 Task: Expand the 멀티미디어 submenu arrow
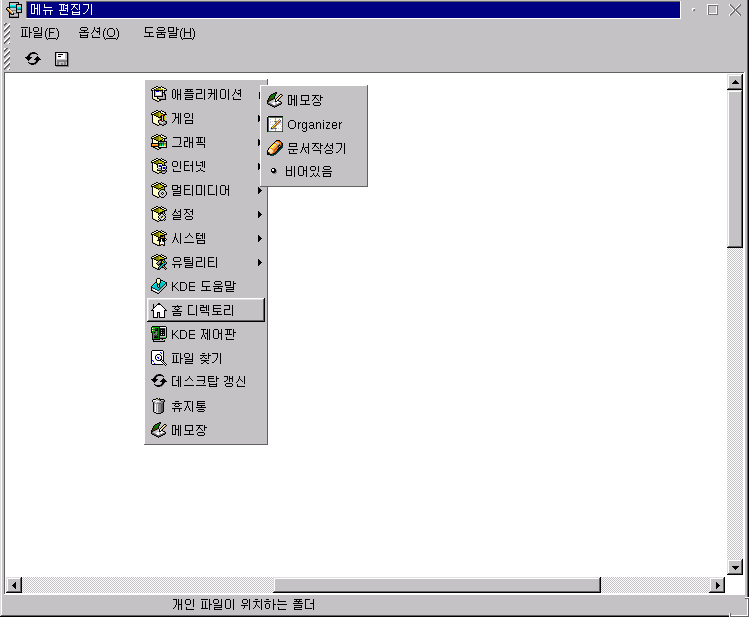tap(259, 191)
